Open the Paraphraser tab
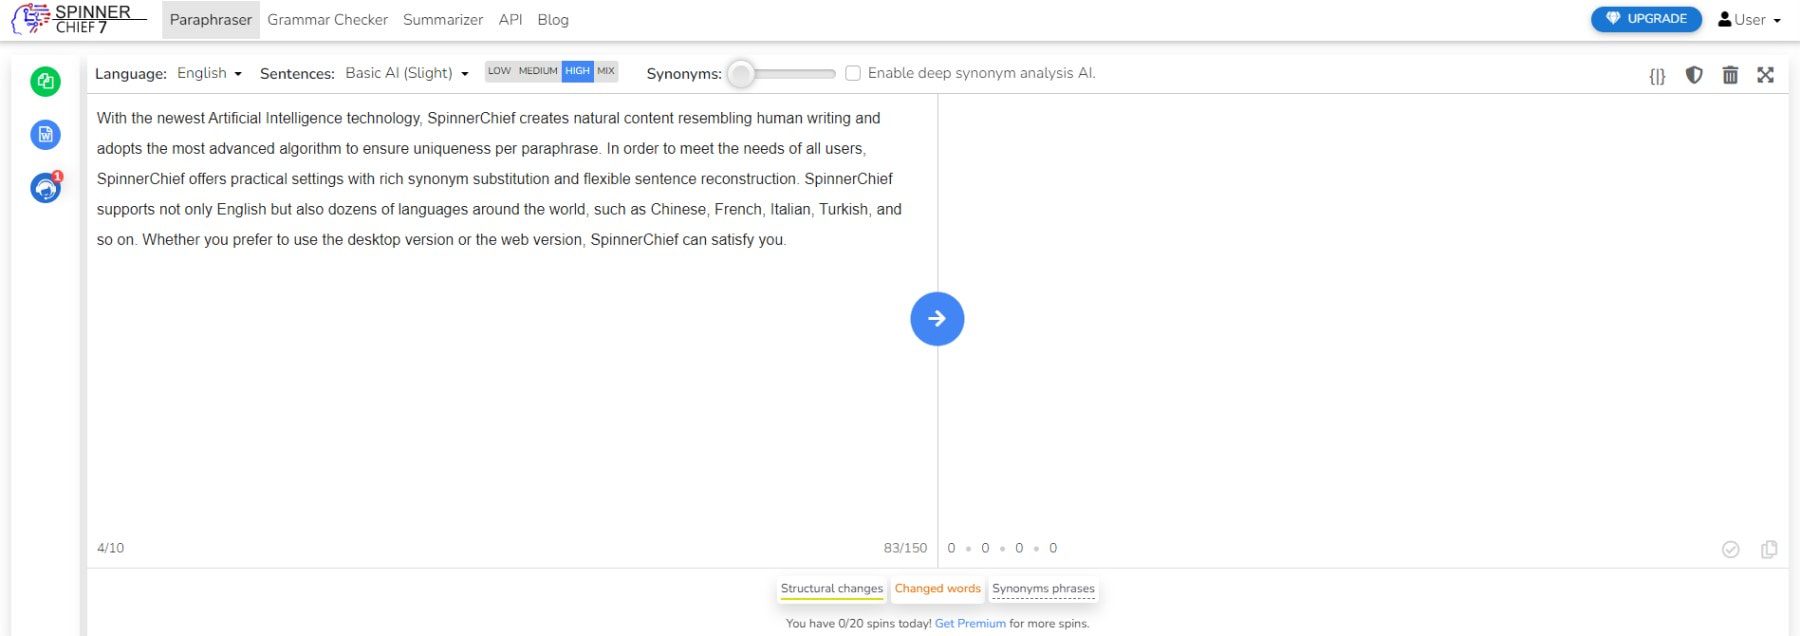Viewport: 1800px width, 636px height. (x=211, y=20)
